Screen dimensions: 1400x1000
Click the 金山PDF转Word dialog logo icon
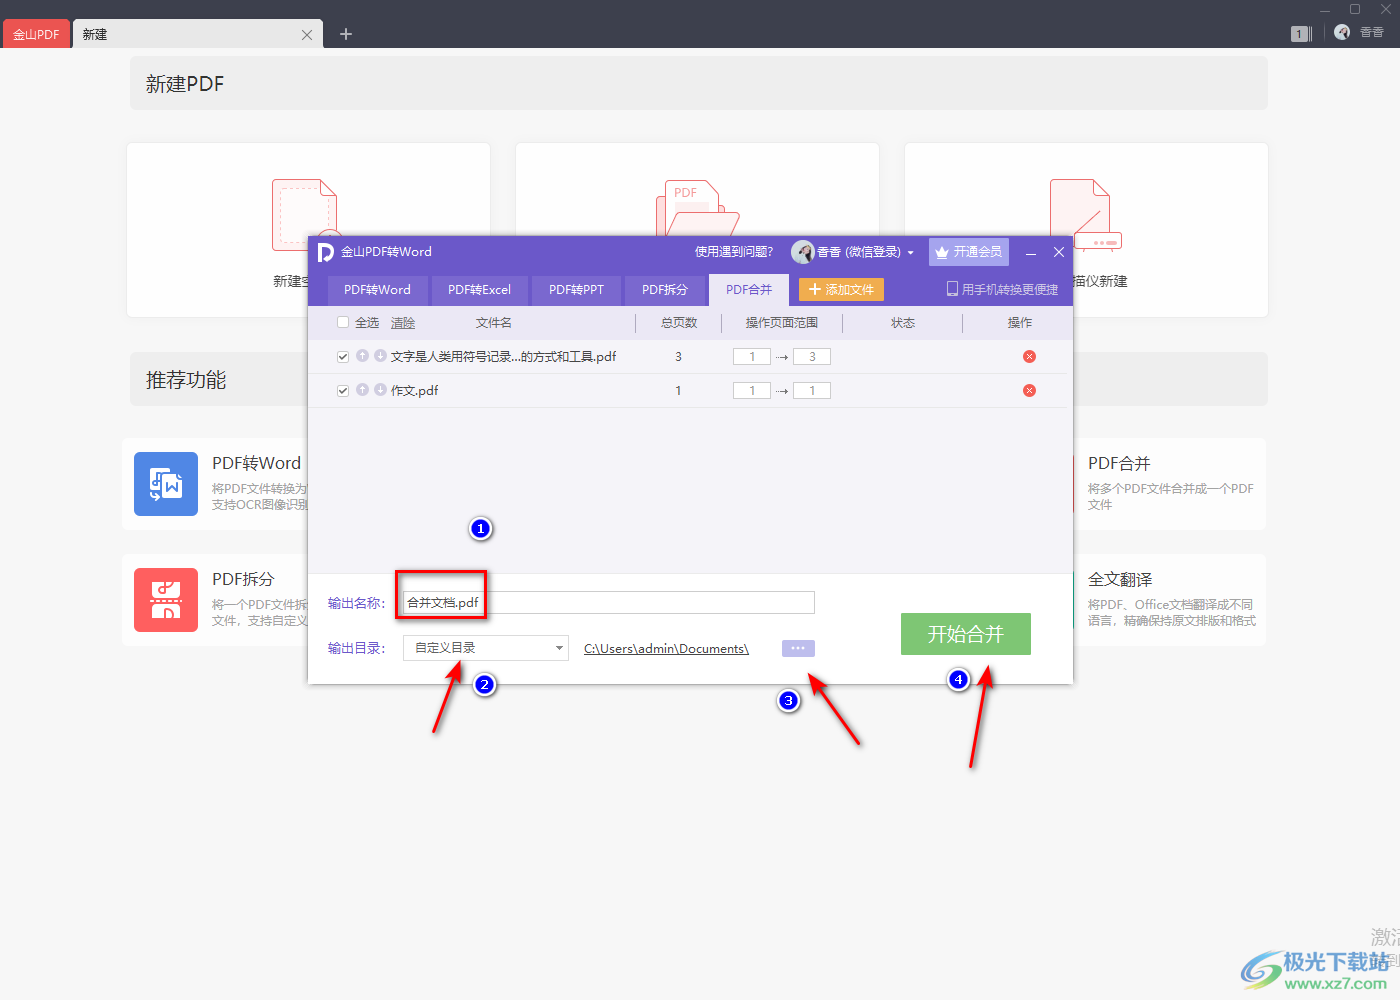point(325,252)
